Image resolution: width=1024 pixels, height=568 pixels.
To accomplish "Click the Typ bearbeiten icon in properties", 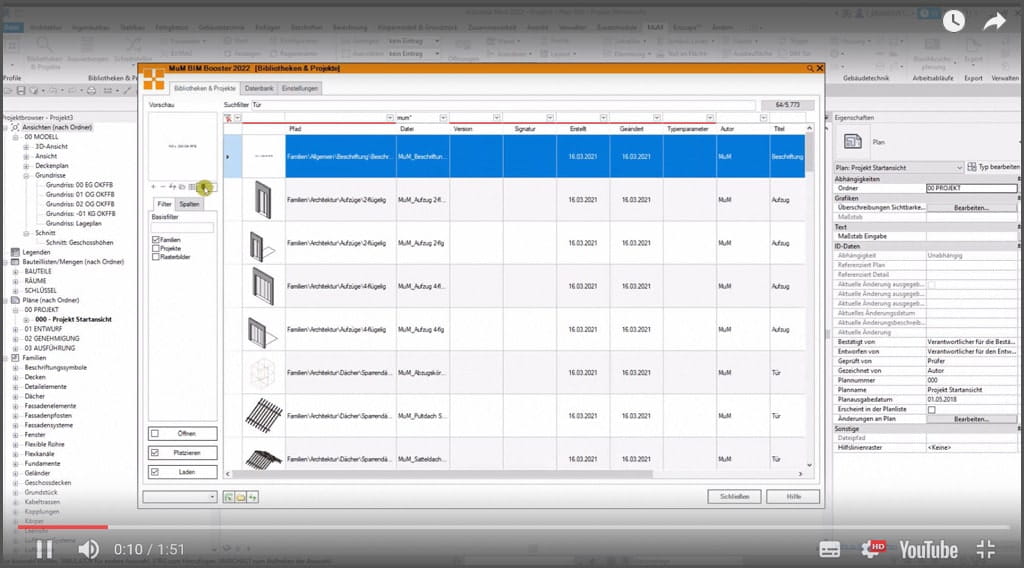I will tap(971, 167).
